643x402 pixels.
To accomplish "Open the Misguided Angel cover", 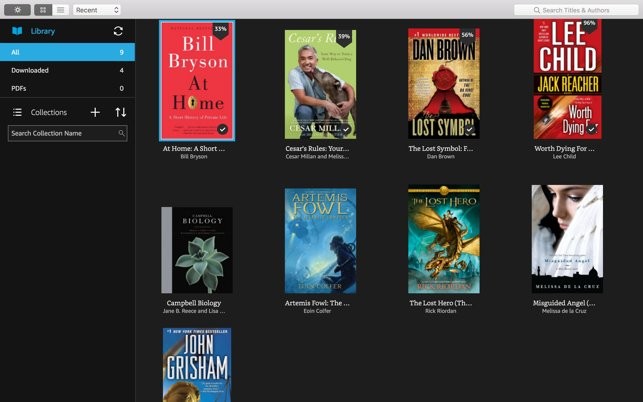I will coord(568,239).
